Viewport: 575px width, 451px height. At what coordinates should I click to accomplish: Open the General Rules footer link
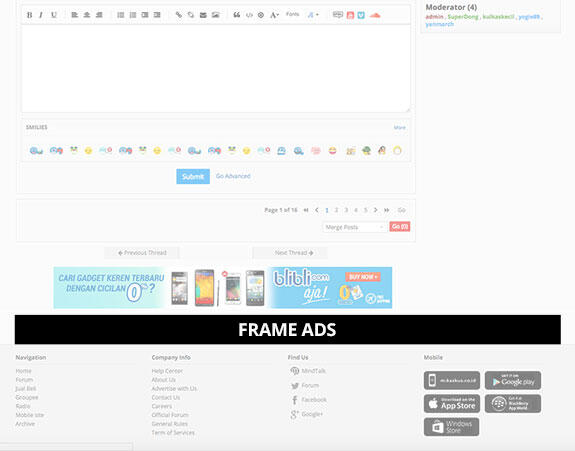click(x=169, y=424)
